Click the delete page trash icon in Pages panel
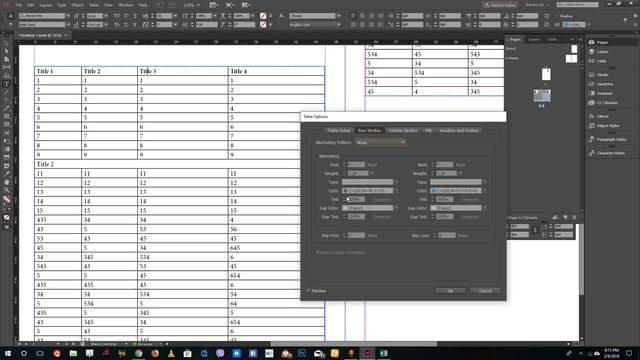Screen dimensions: 640x360 coord(574,218)
